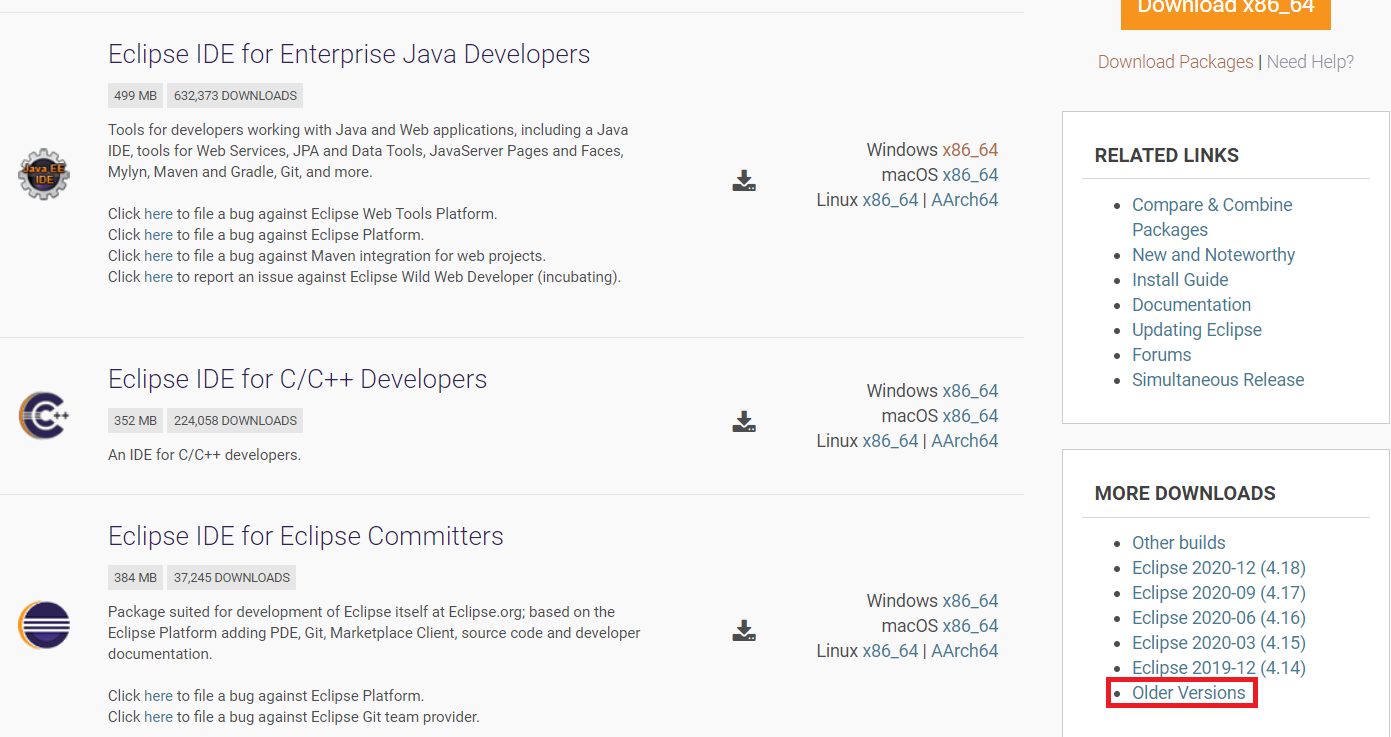The height and width of the screenshot is (737, 1391).
Task: Click the 37,245 DOWNLOADS badge
Action: [231, 578]
